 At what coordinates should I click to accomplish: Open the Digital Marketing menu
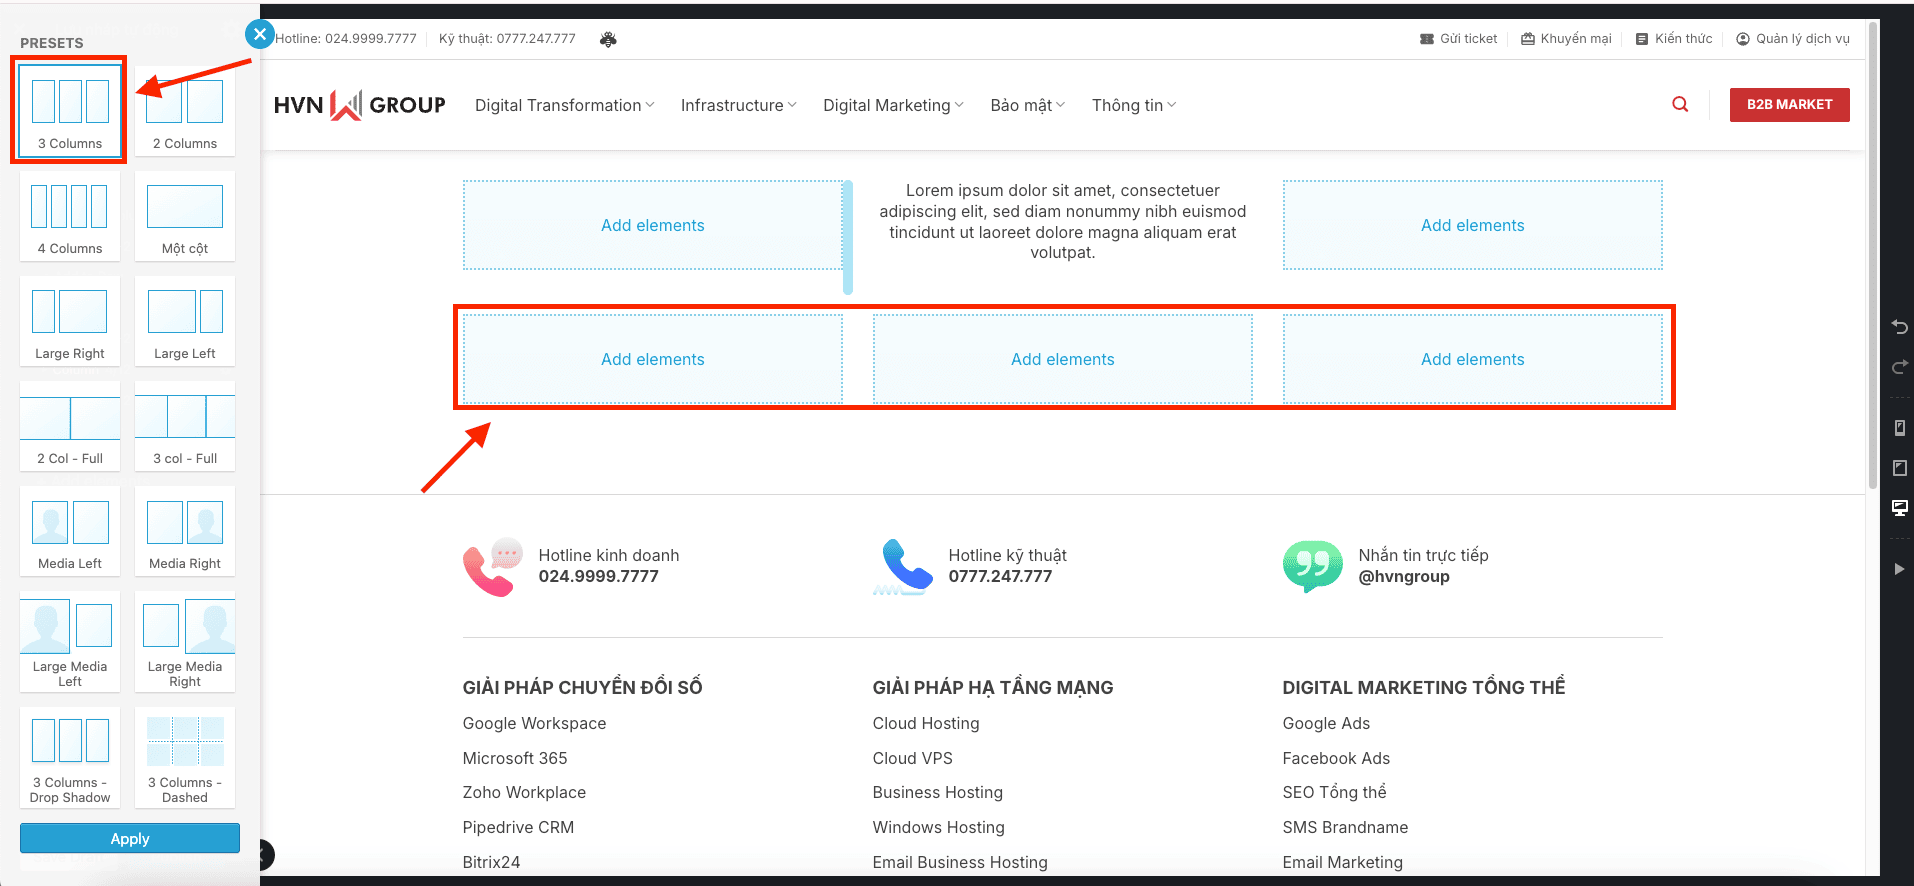pyautogui.click(x=893, y=106)
